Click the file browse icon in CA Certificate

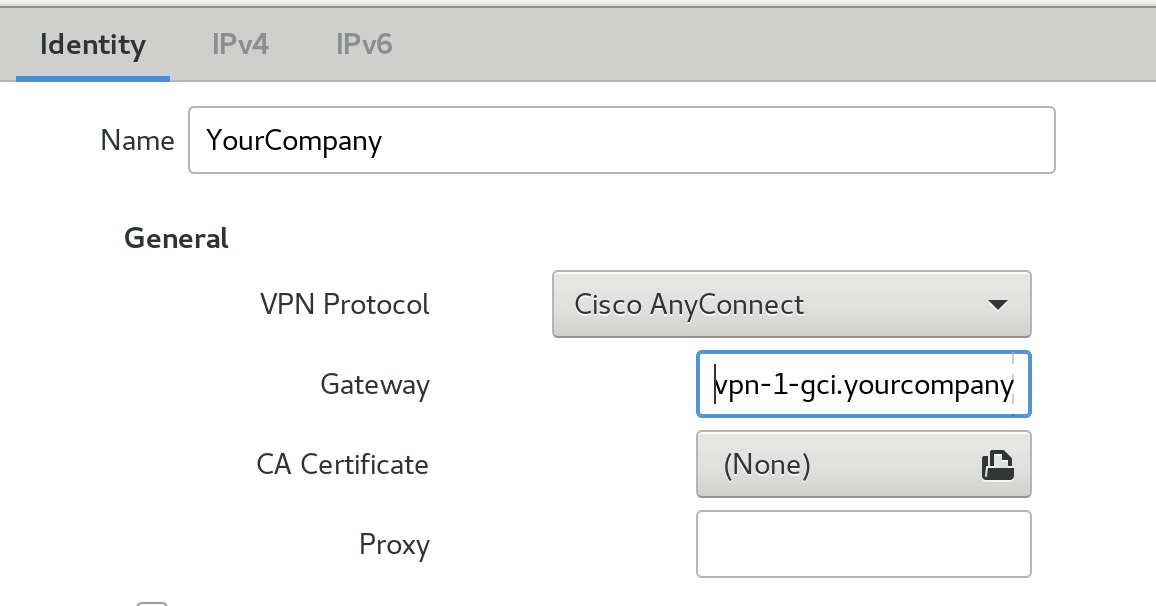[x=997, y=465]
